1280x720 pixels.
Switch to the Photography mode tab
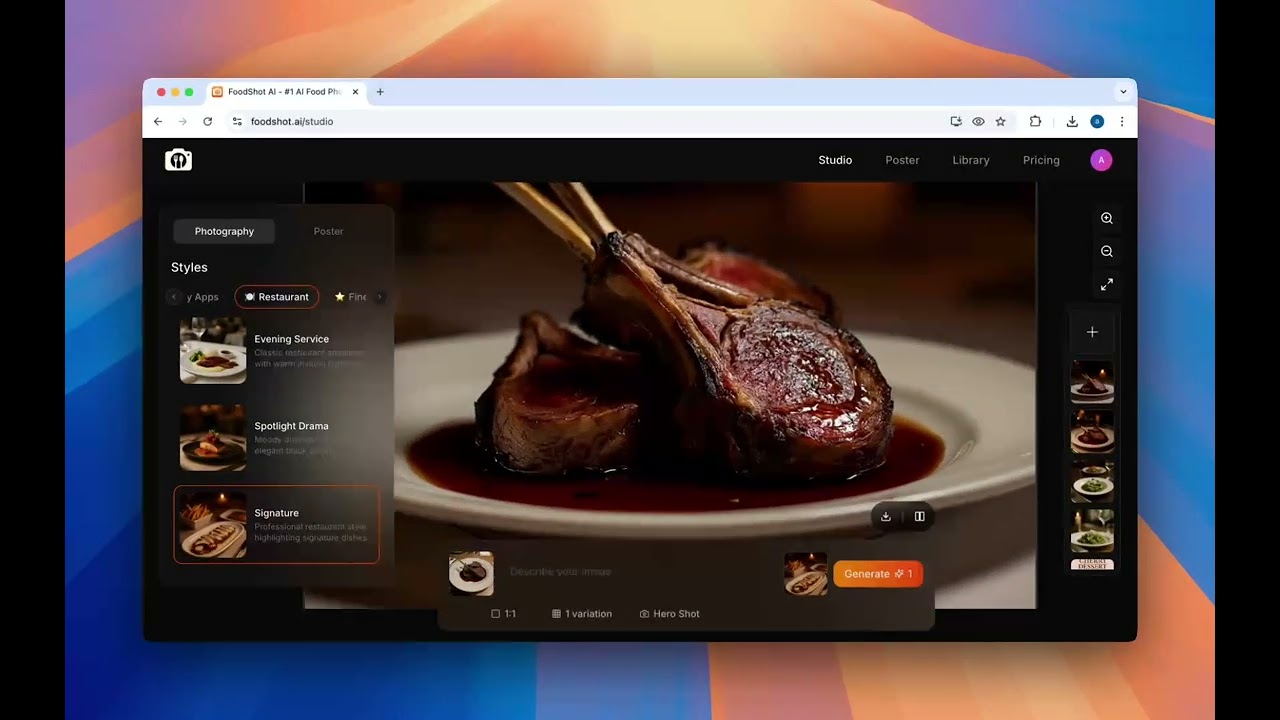[224, 231]
